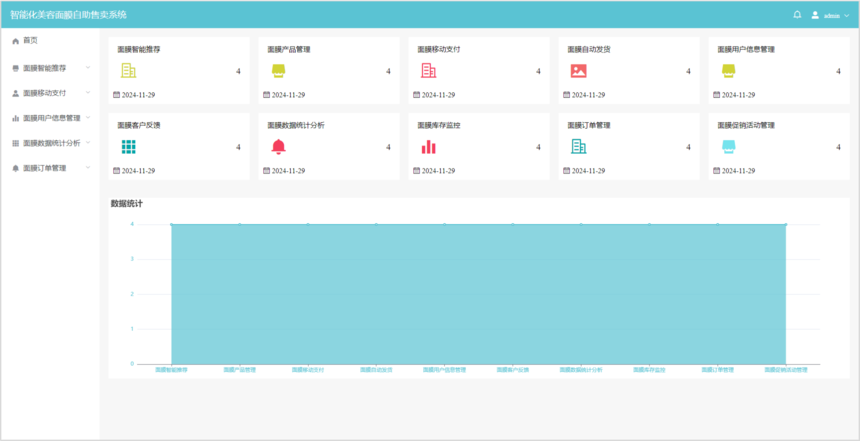The height and width of the screenshot is (441, 860).
Task: Click the red picture icon on 面膜自动发货 card
Action: 579,71
